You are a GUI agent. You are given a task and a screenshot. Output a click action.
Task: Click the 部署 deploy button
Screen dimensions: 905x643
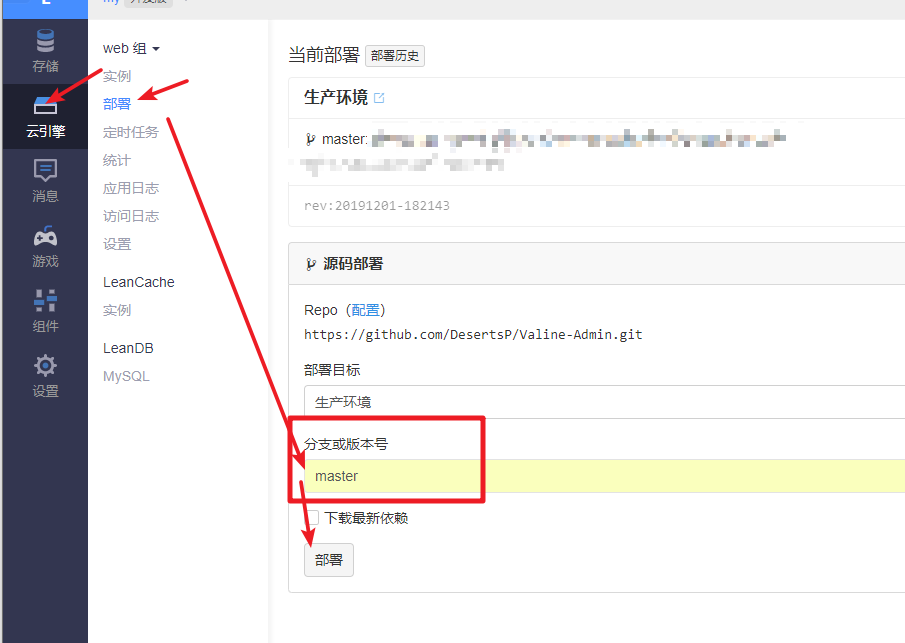[329, 560]
